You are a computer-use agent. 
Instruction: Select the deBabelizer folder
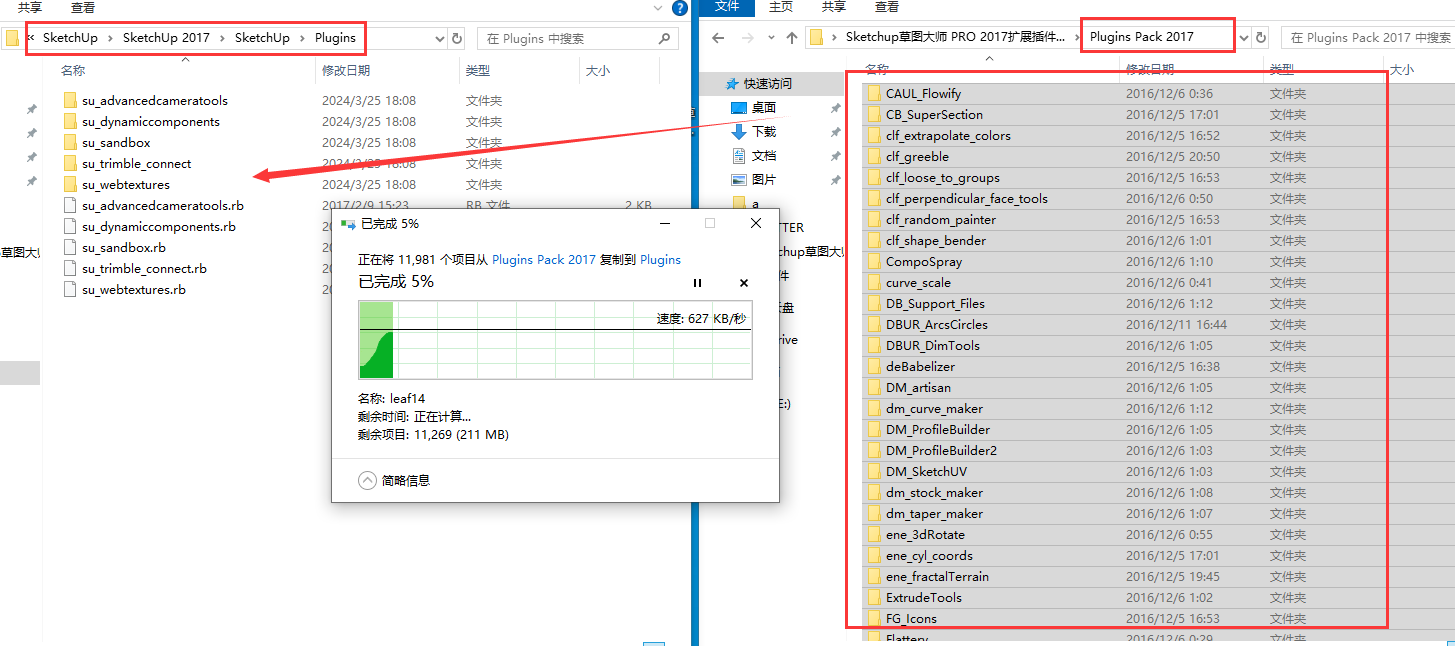pyautogui.click(x=920, y=367)
